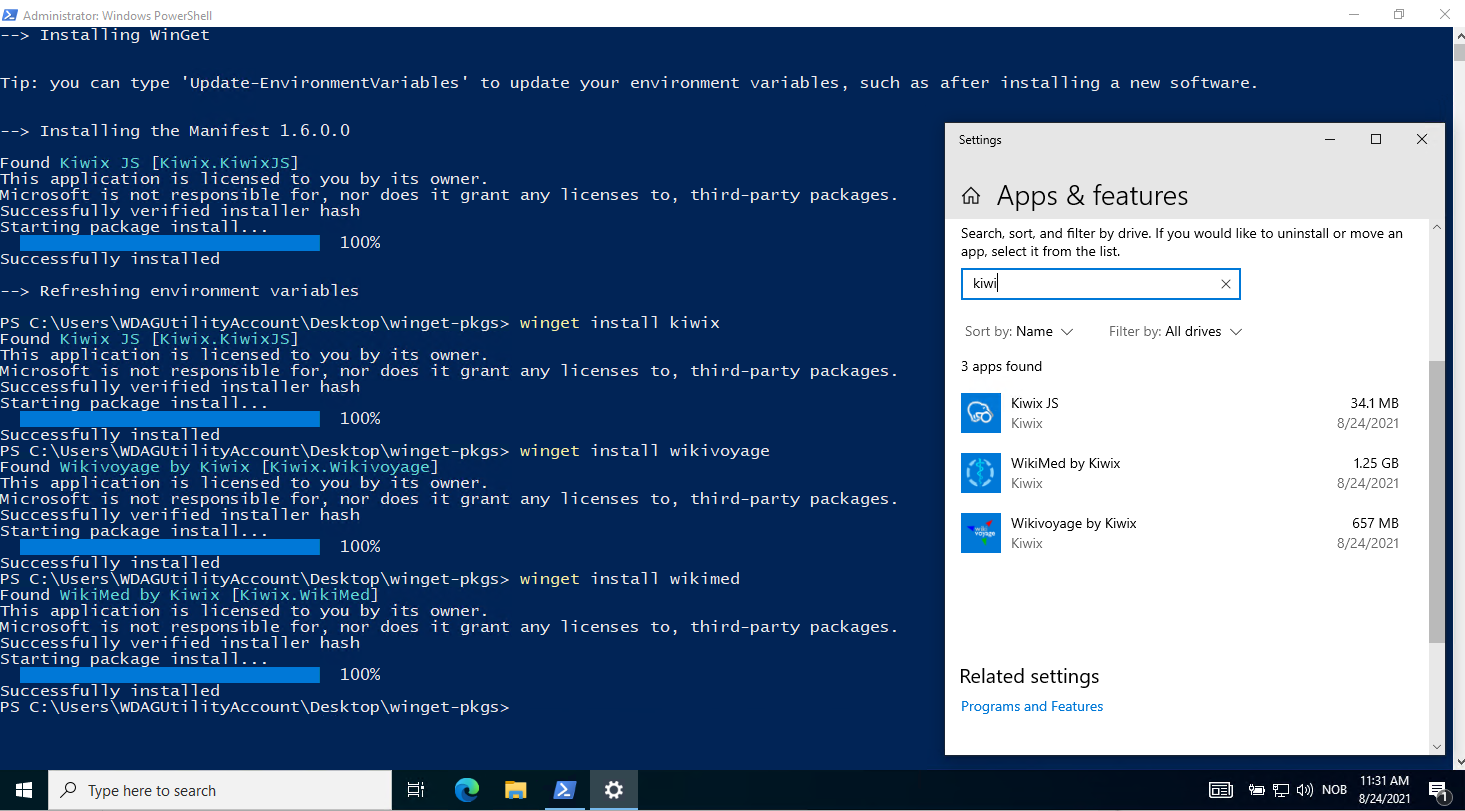Click the WikiMed by Kiwix app icon
The image size is (1465, 811).
[981, 473]
